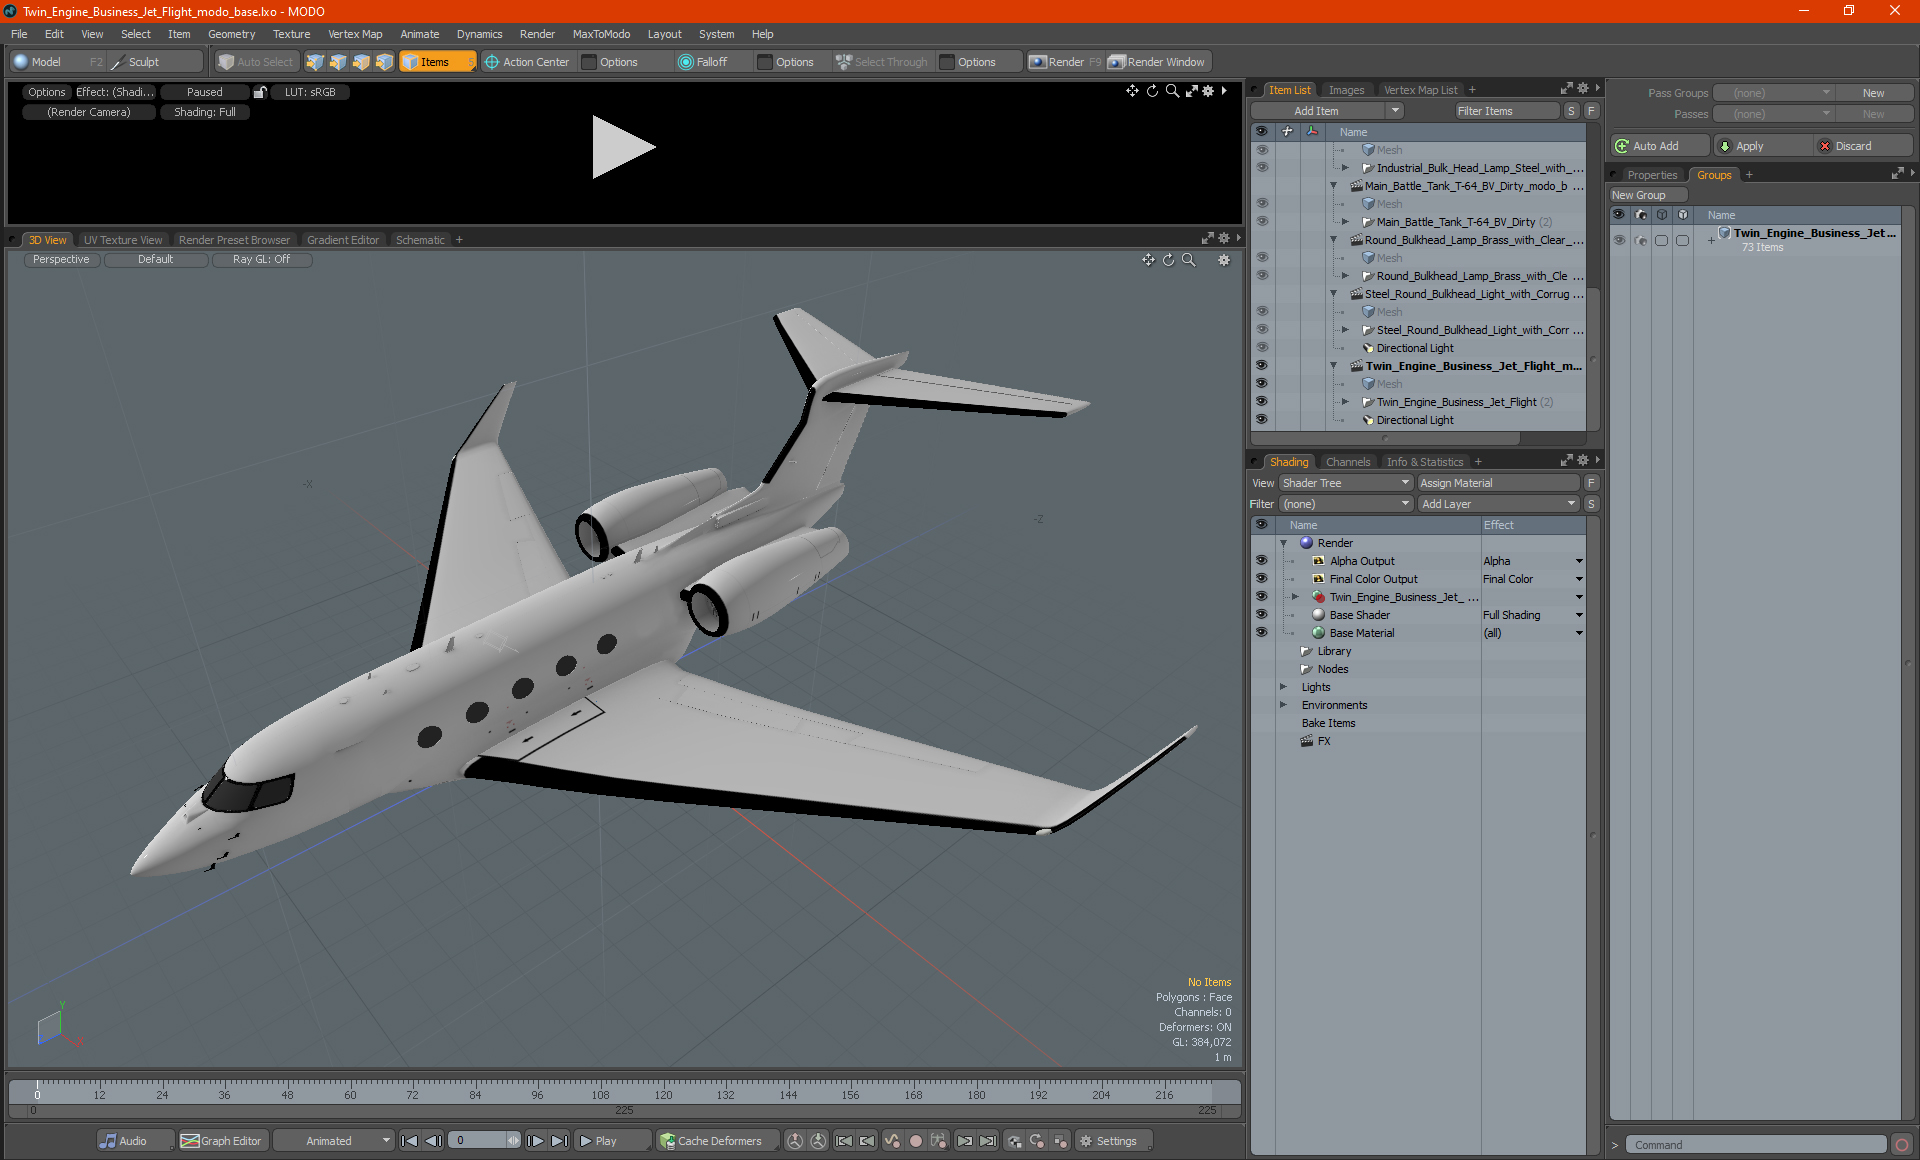Viewport: 1920px width, 1160px height.
Task: Click the record keyframe circle icon
Action: [x=915, y=1141]
